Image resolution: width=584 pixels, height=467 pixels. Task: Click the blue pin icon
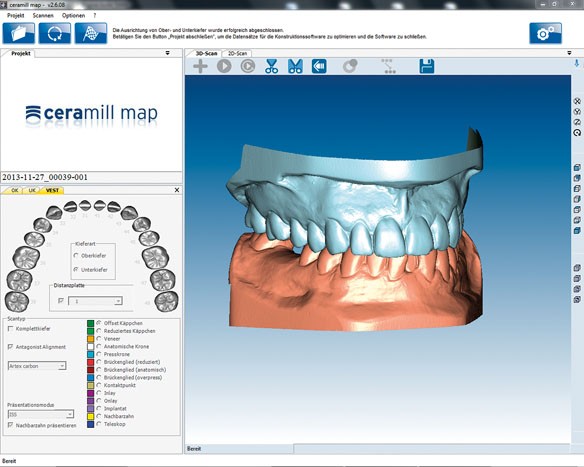pyautogui.click(x=577, y=64)
